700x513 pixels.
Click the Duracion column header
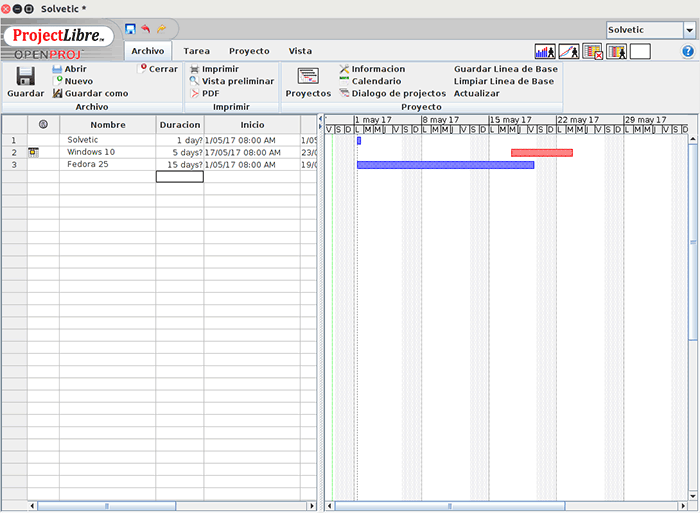[x=180, y=125]
